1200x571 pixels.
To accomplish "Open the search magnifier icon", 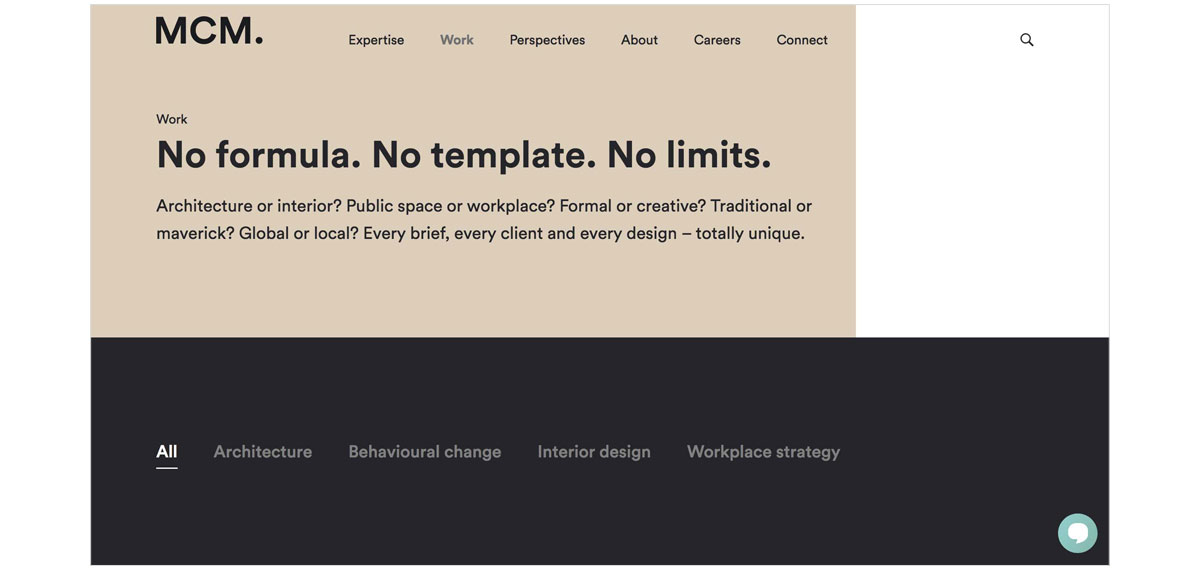I will [x=1027, y=40].
